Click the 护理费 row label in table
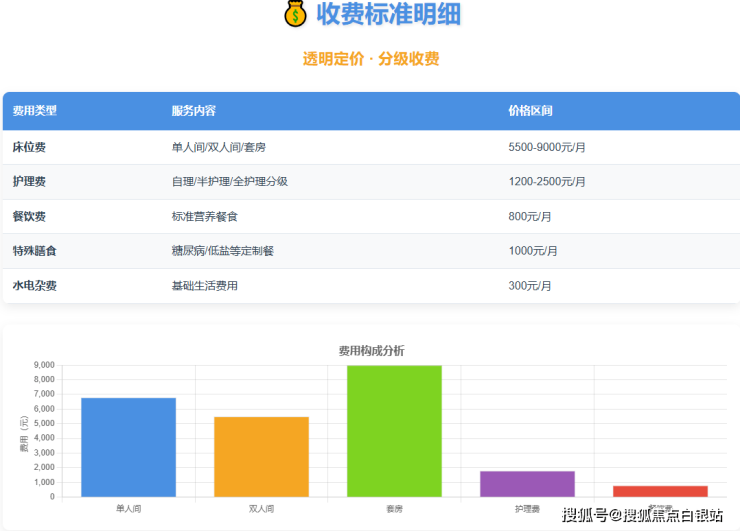The height and width of the screenshot is (531, 740). click(x=29, y=182)
